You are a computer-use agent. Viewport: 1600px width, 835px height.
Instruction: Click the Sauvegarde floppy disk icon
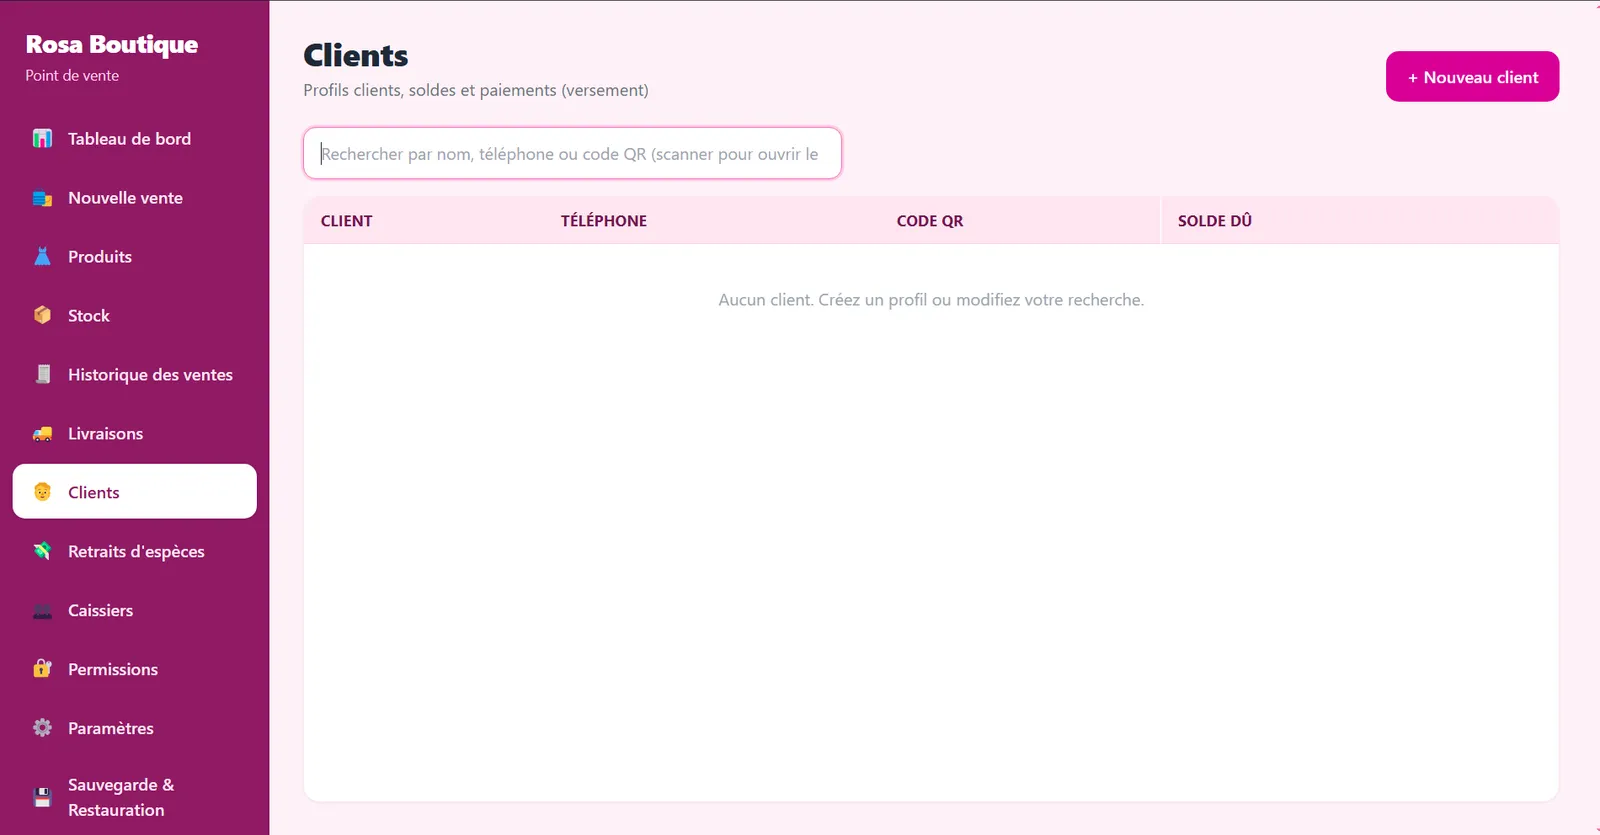tap(42, 797)
